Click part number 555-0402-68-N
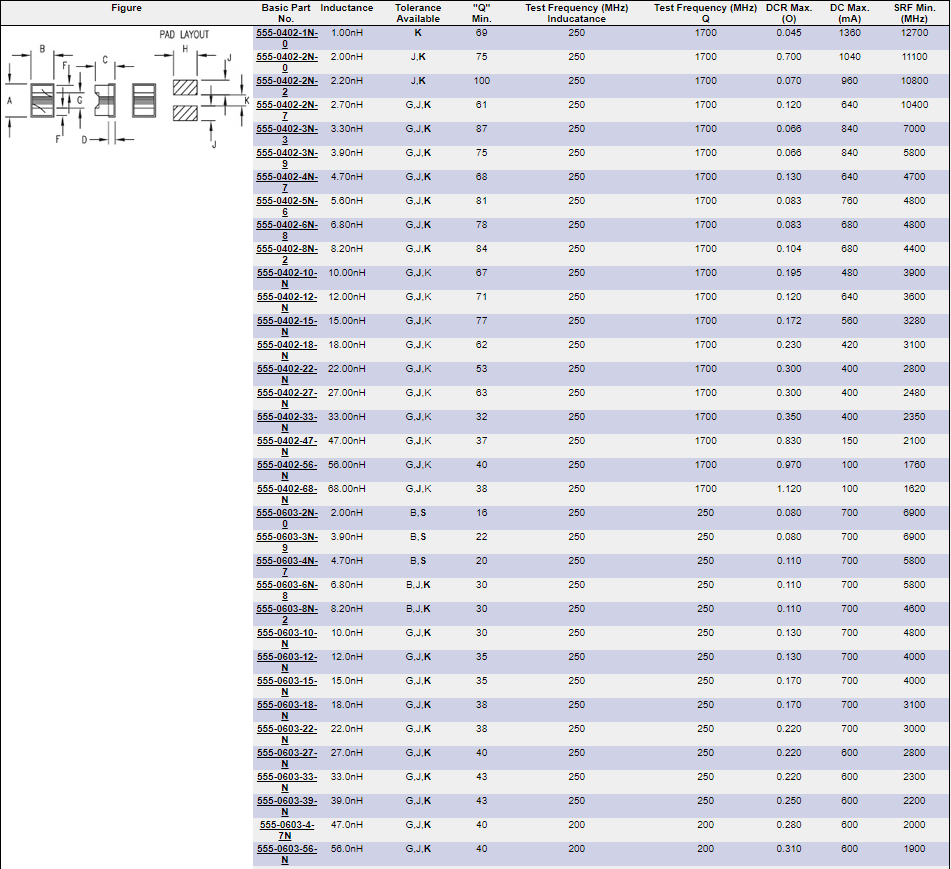 click(x=286, y=489)
